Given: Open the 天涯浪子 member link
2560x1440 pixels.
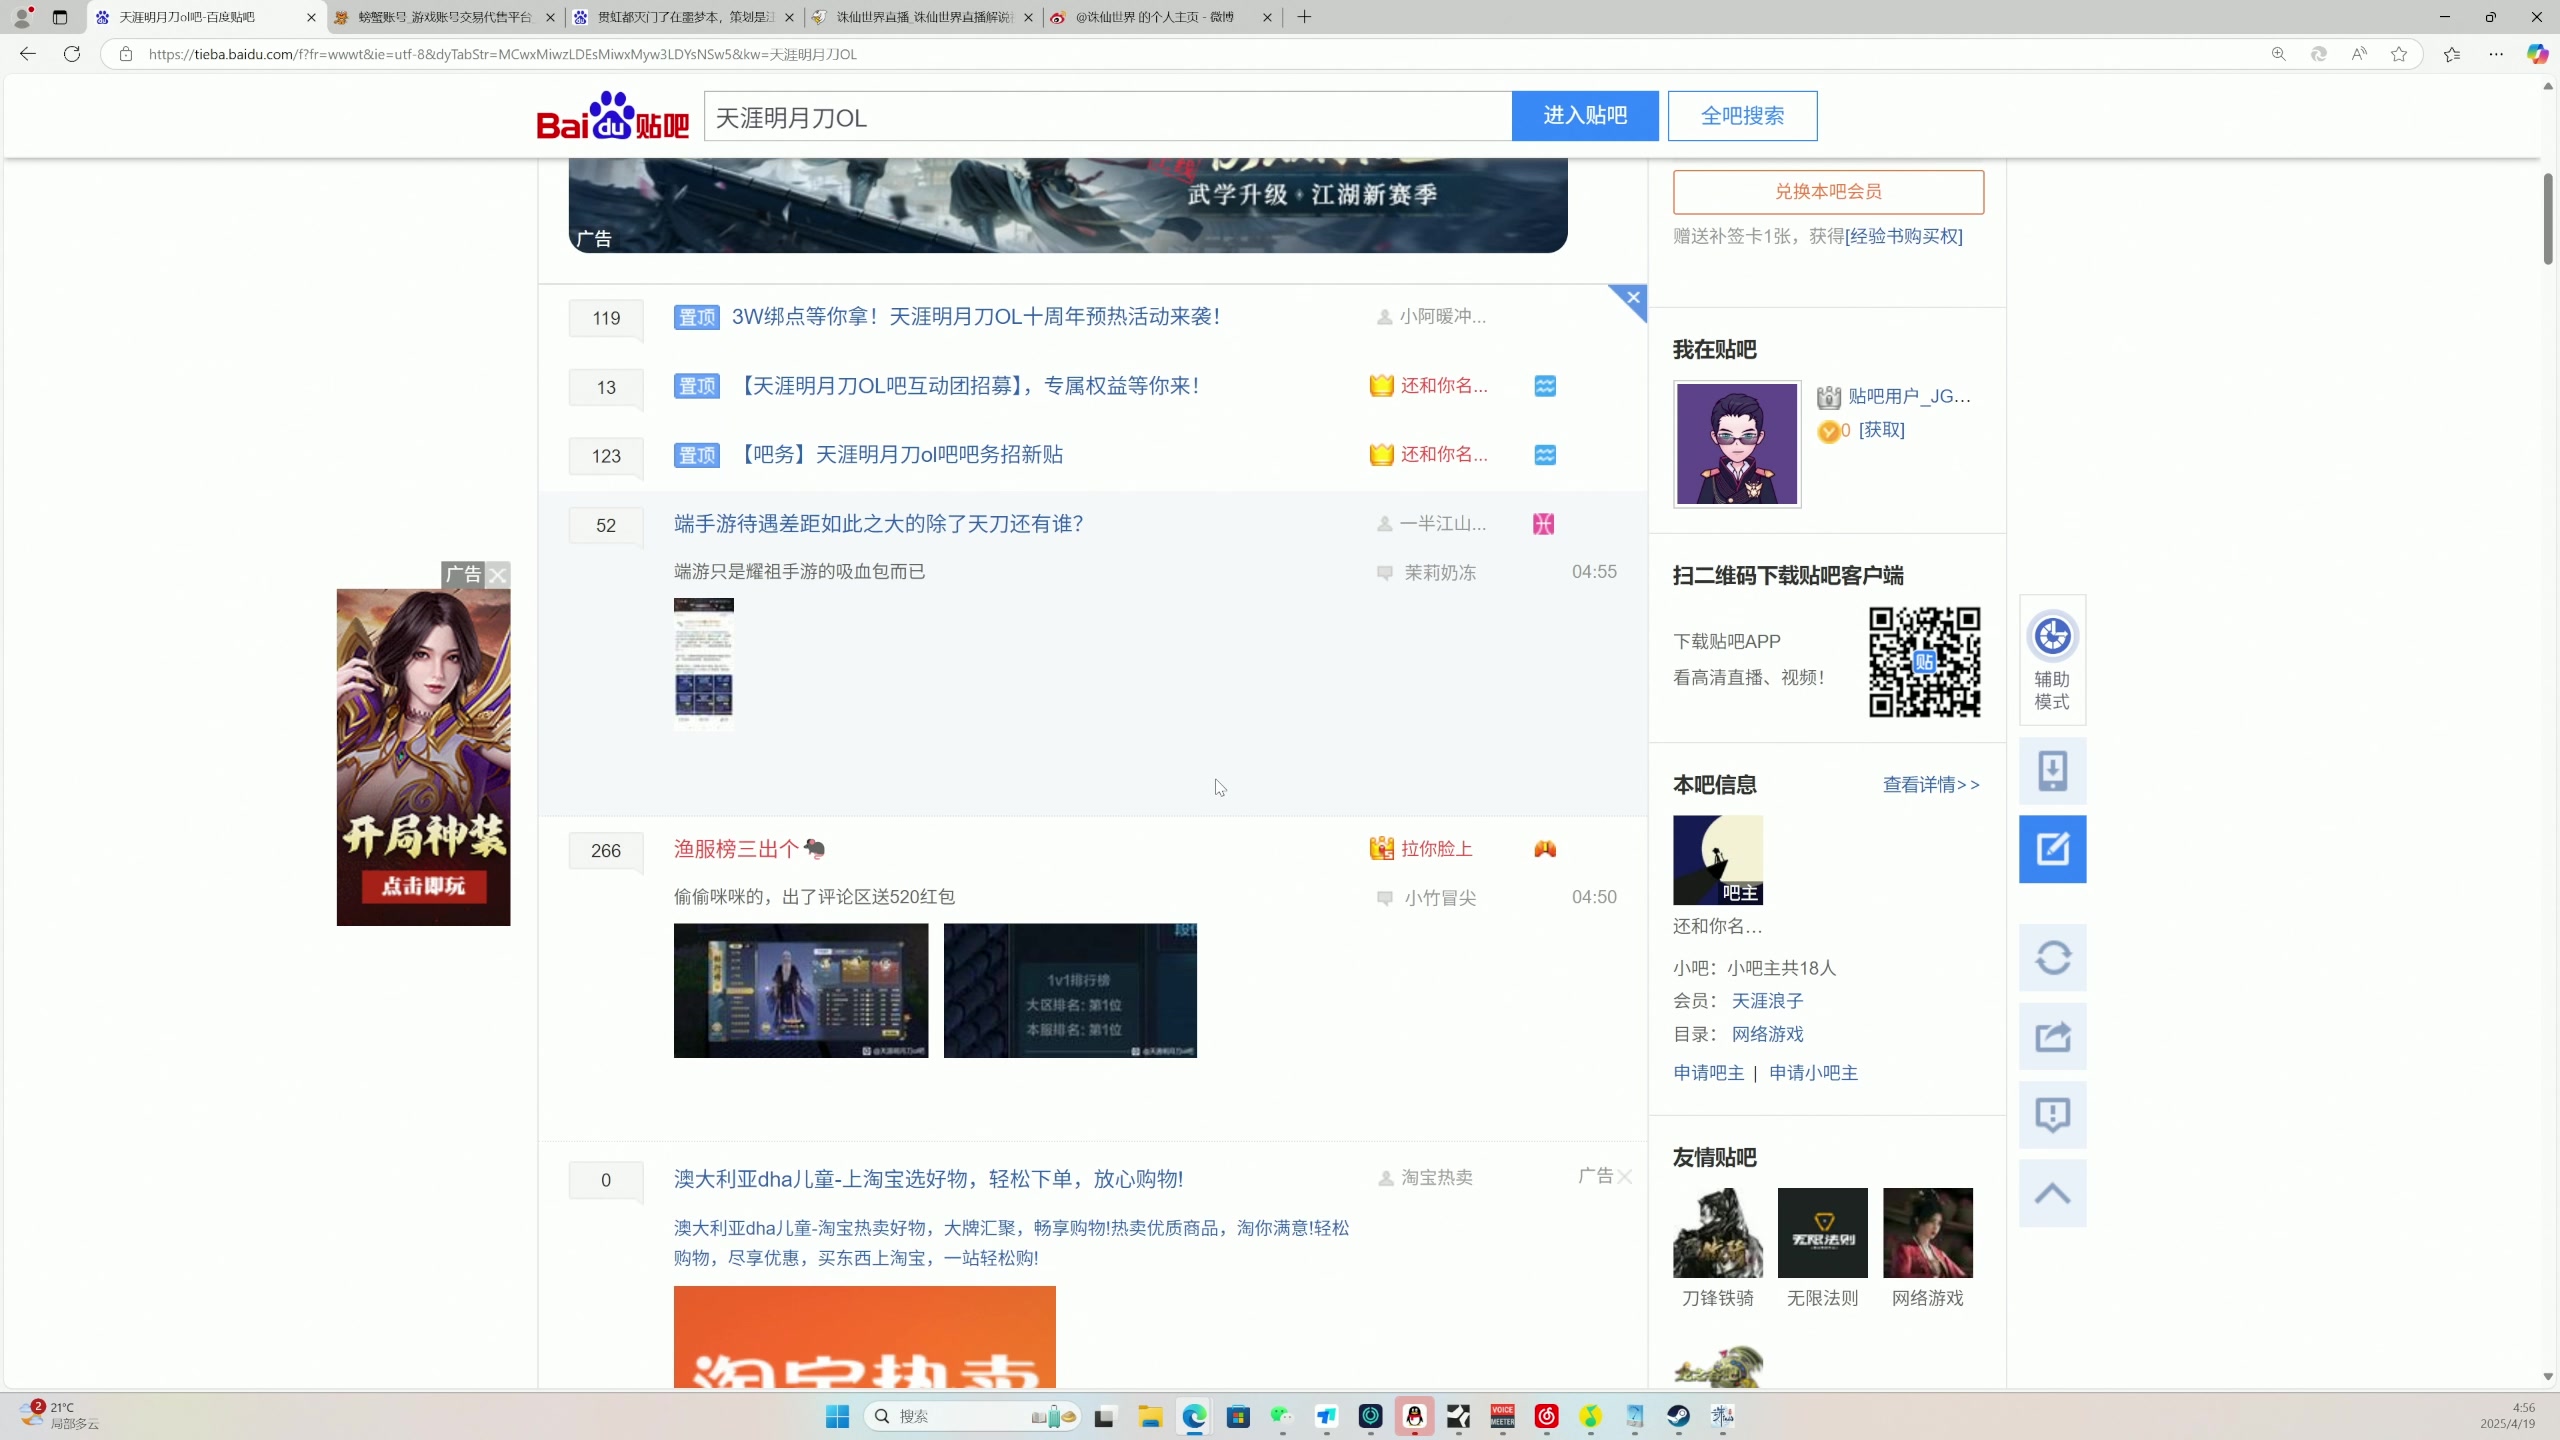Looking at the screenshot, I should [x=1767, y=1001].
